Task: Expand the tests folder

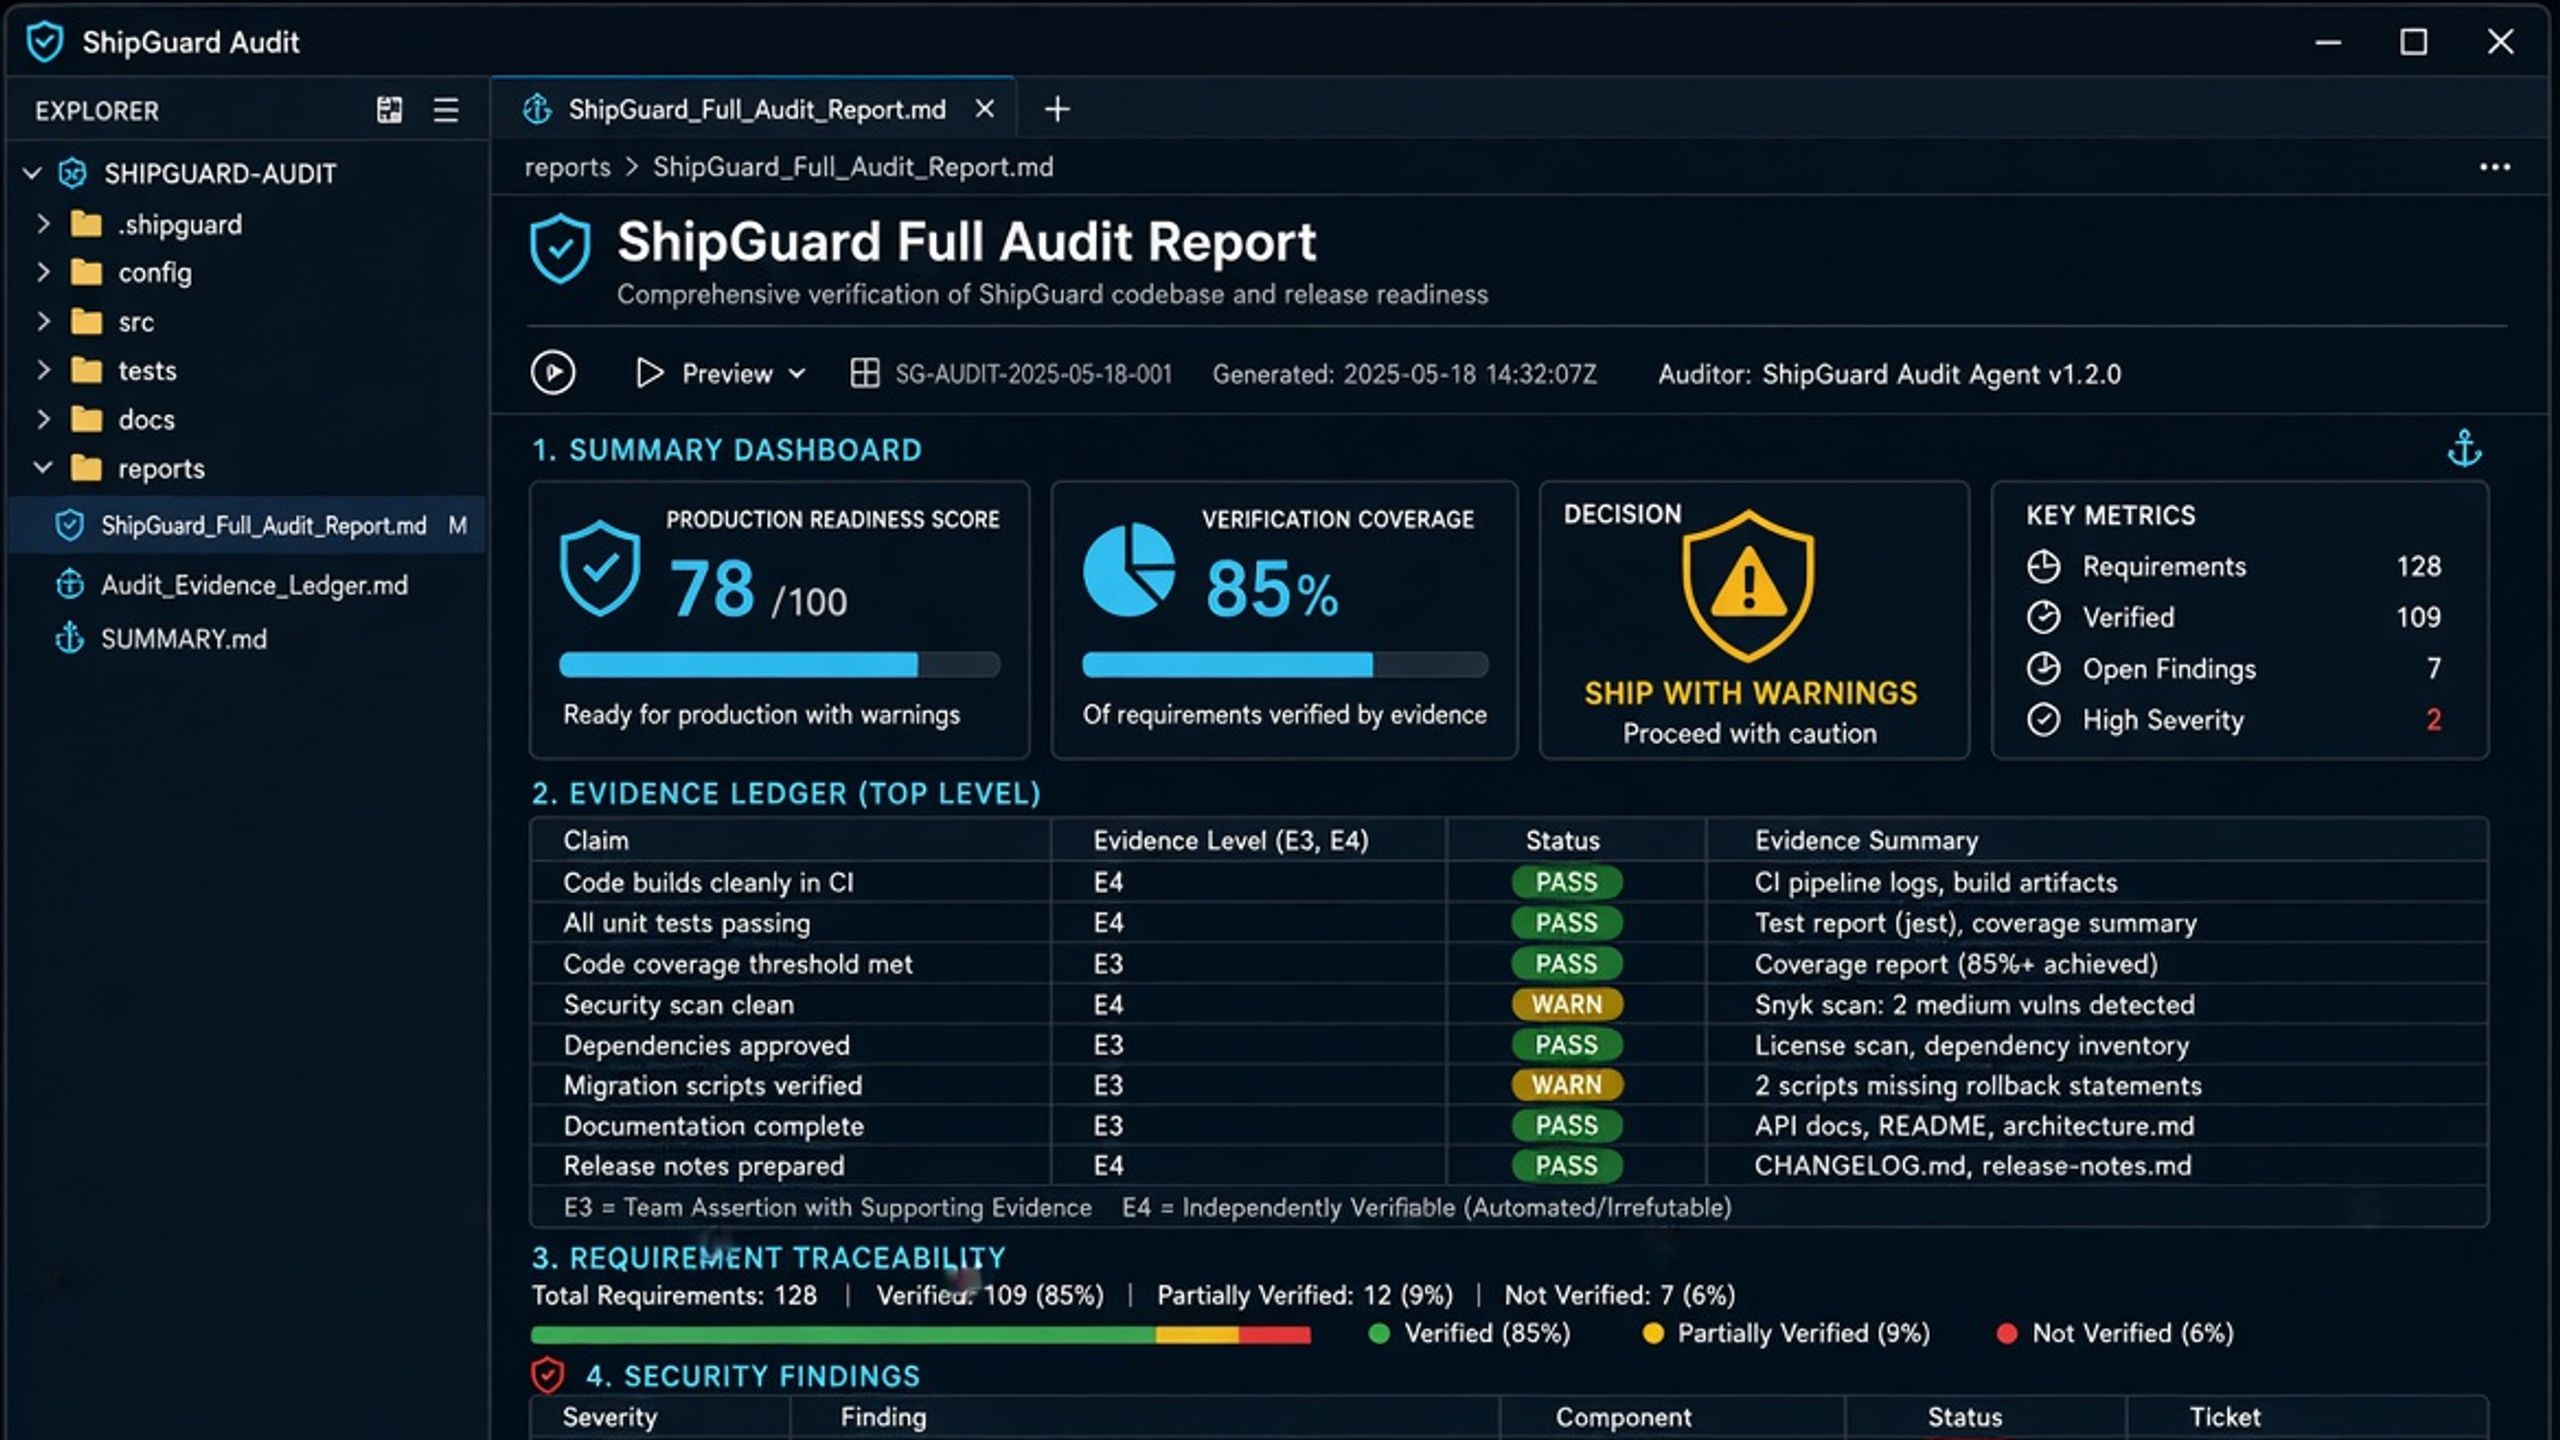Action: [x=43, y=370]
